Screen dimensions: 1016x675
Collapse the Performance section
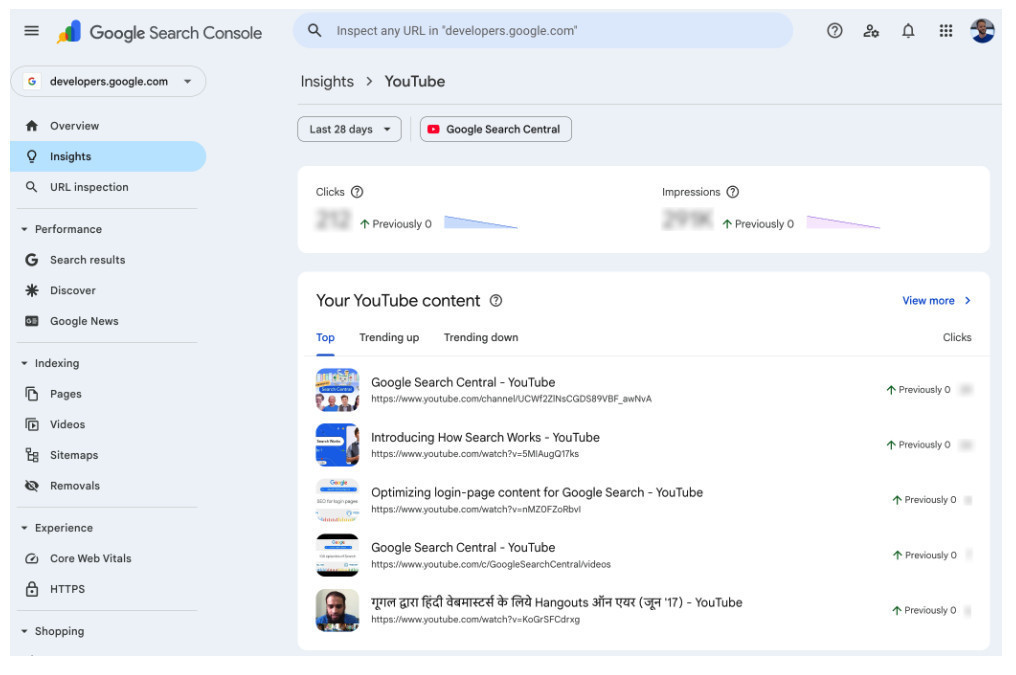[25, 229]
